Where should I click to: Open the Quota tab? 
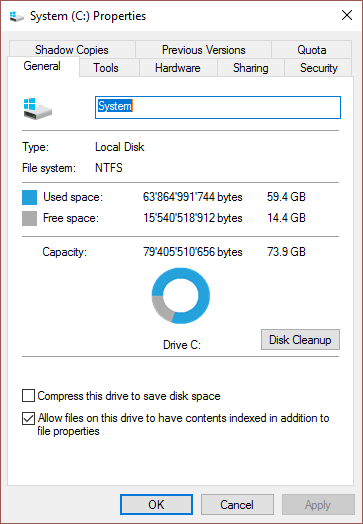click(x=312, y=50)
